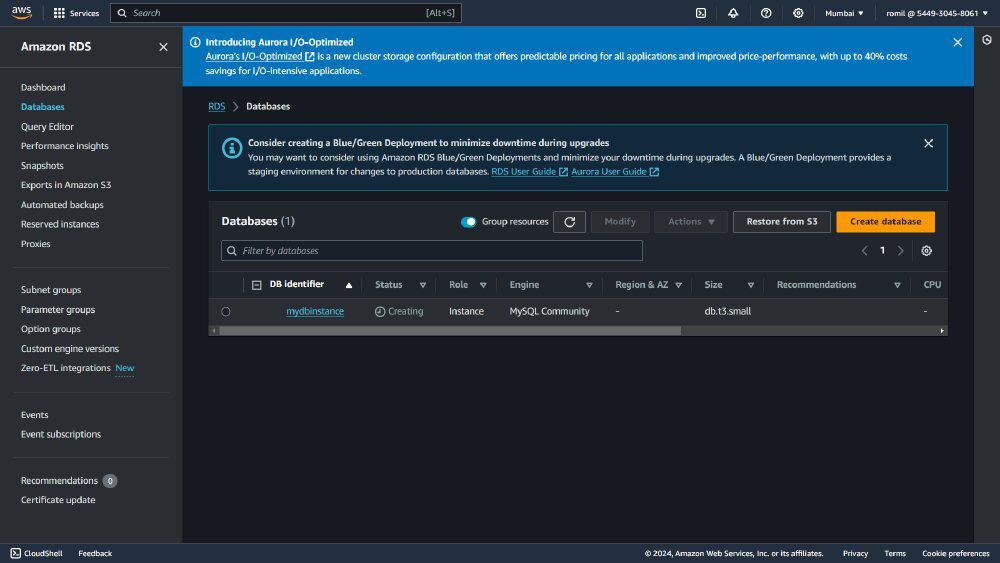
Task: Open the Mumbai region dropdown
Action: coord(844,13)
